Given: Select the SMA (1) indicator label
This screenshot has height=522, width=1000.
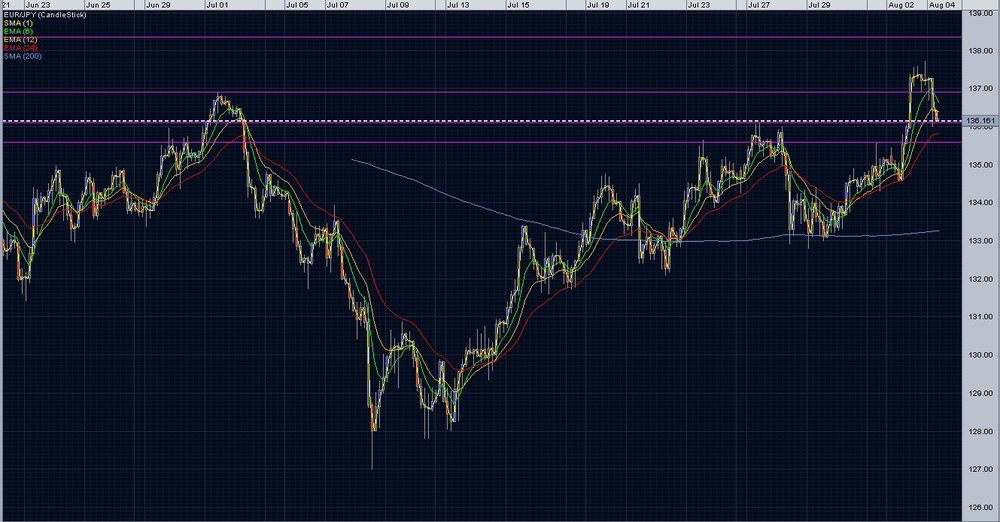Looking at the screenshot, I should 18,23.
